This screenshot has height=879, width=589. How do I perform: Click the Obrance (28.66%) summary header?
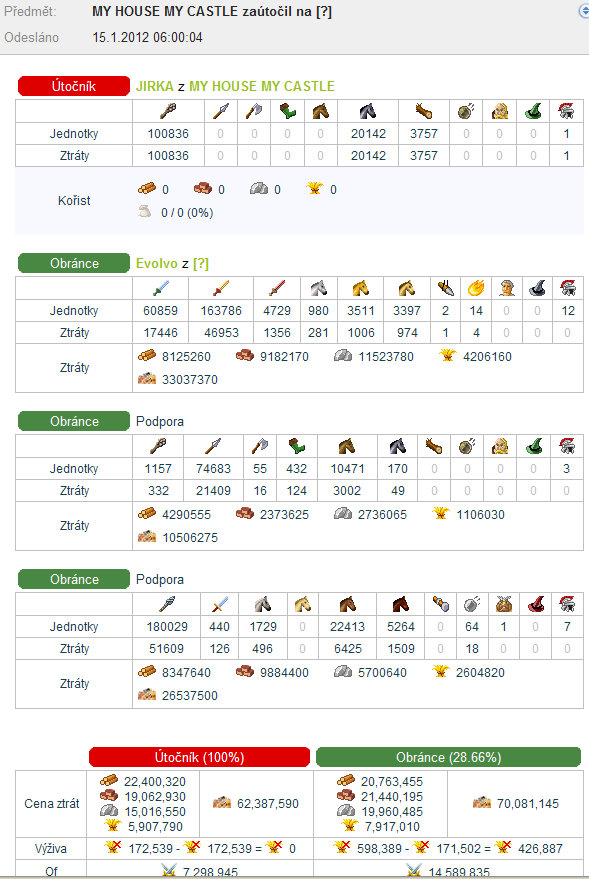448,757
